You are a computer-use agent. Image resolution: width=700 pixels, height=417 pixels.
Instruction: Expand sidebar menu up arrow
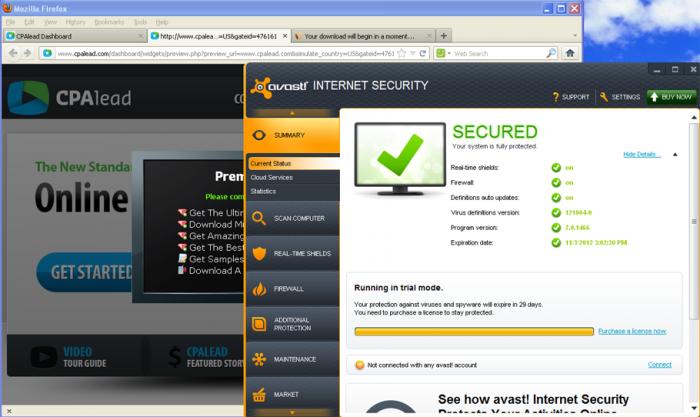tap(292, 113)
